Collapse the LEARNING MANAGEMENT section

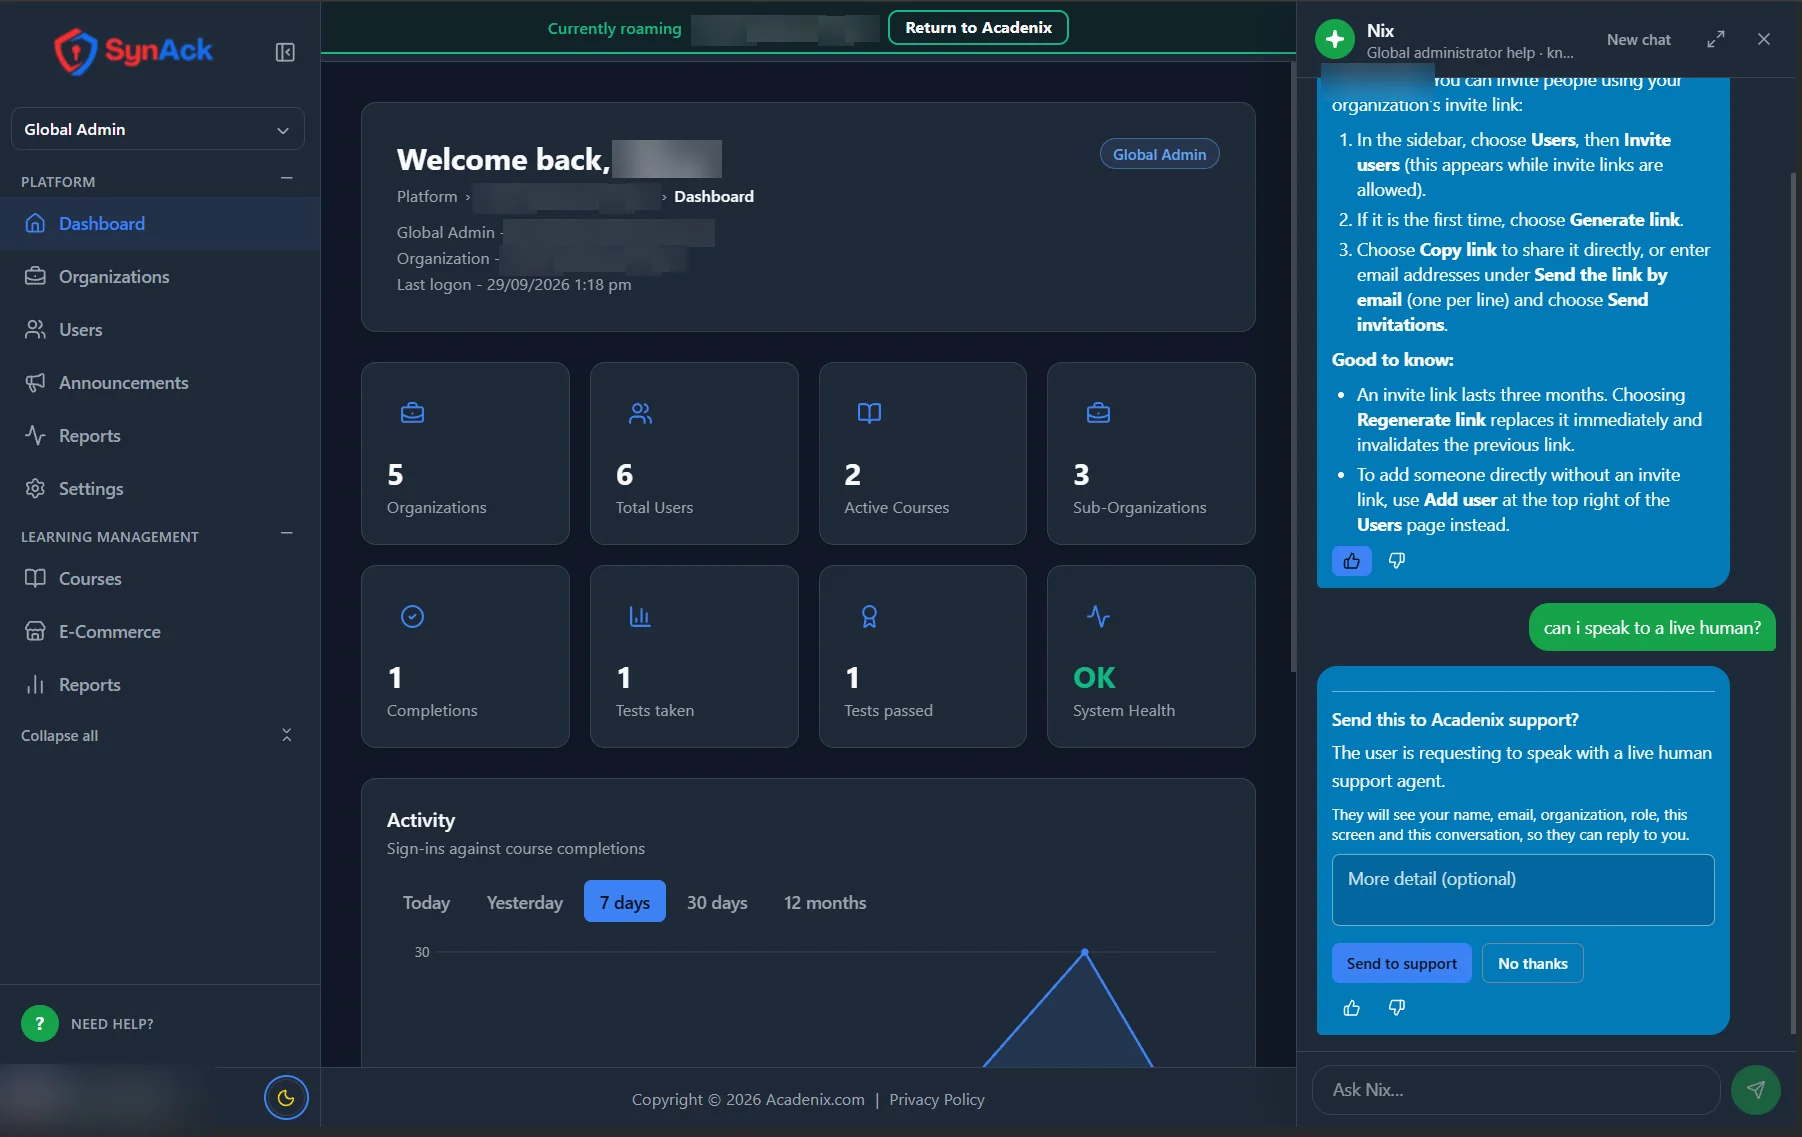287,535
